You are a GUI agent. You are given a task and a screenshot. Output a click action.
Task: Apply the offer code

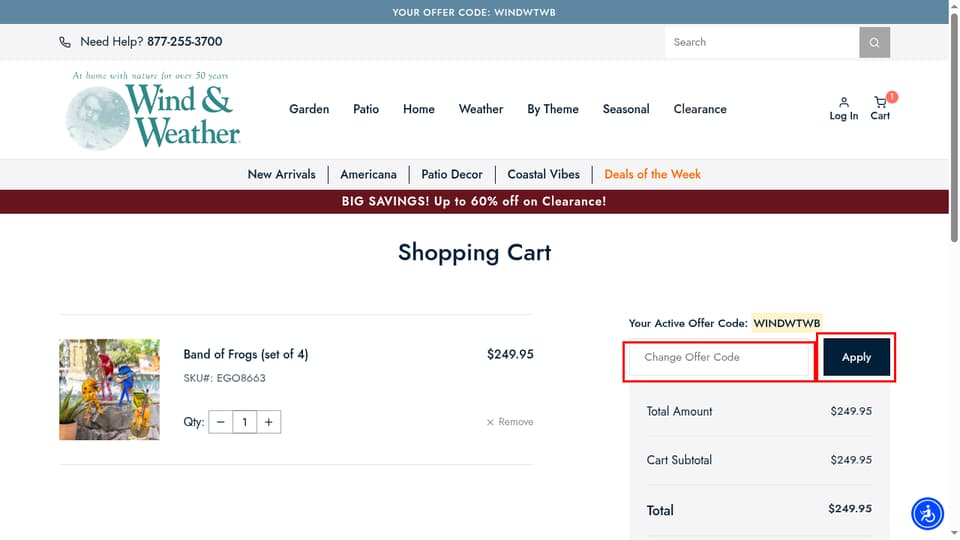coord(856,357)
